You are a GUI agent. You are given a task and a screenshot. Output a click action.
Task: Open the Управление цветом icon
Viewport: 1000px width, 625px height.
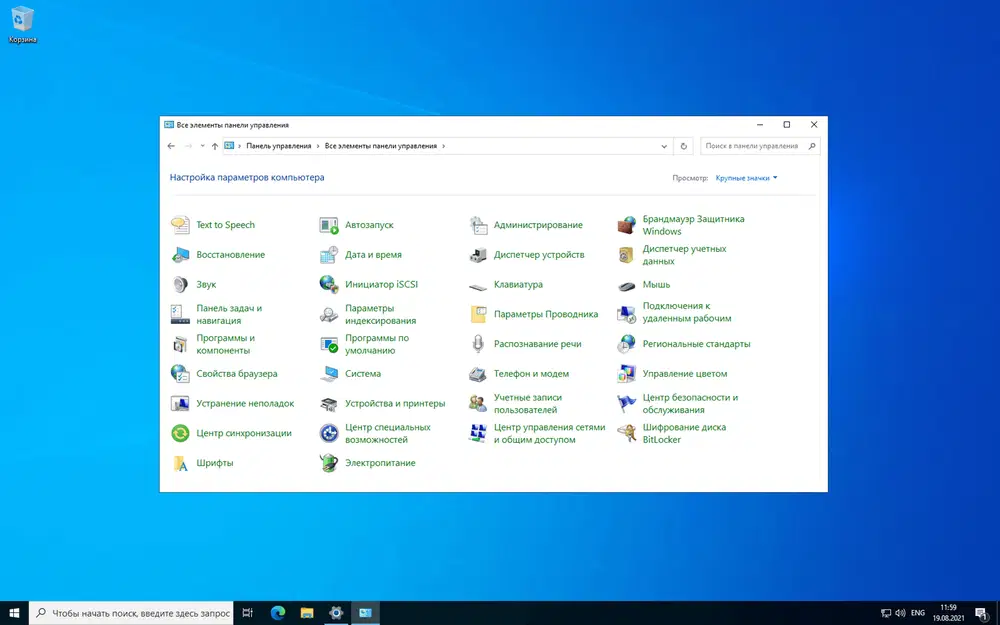pos(626,374)
